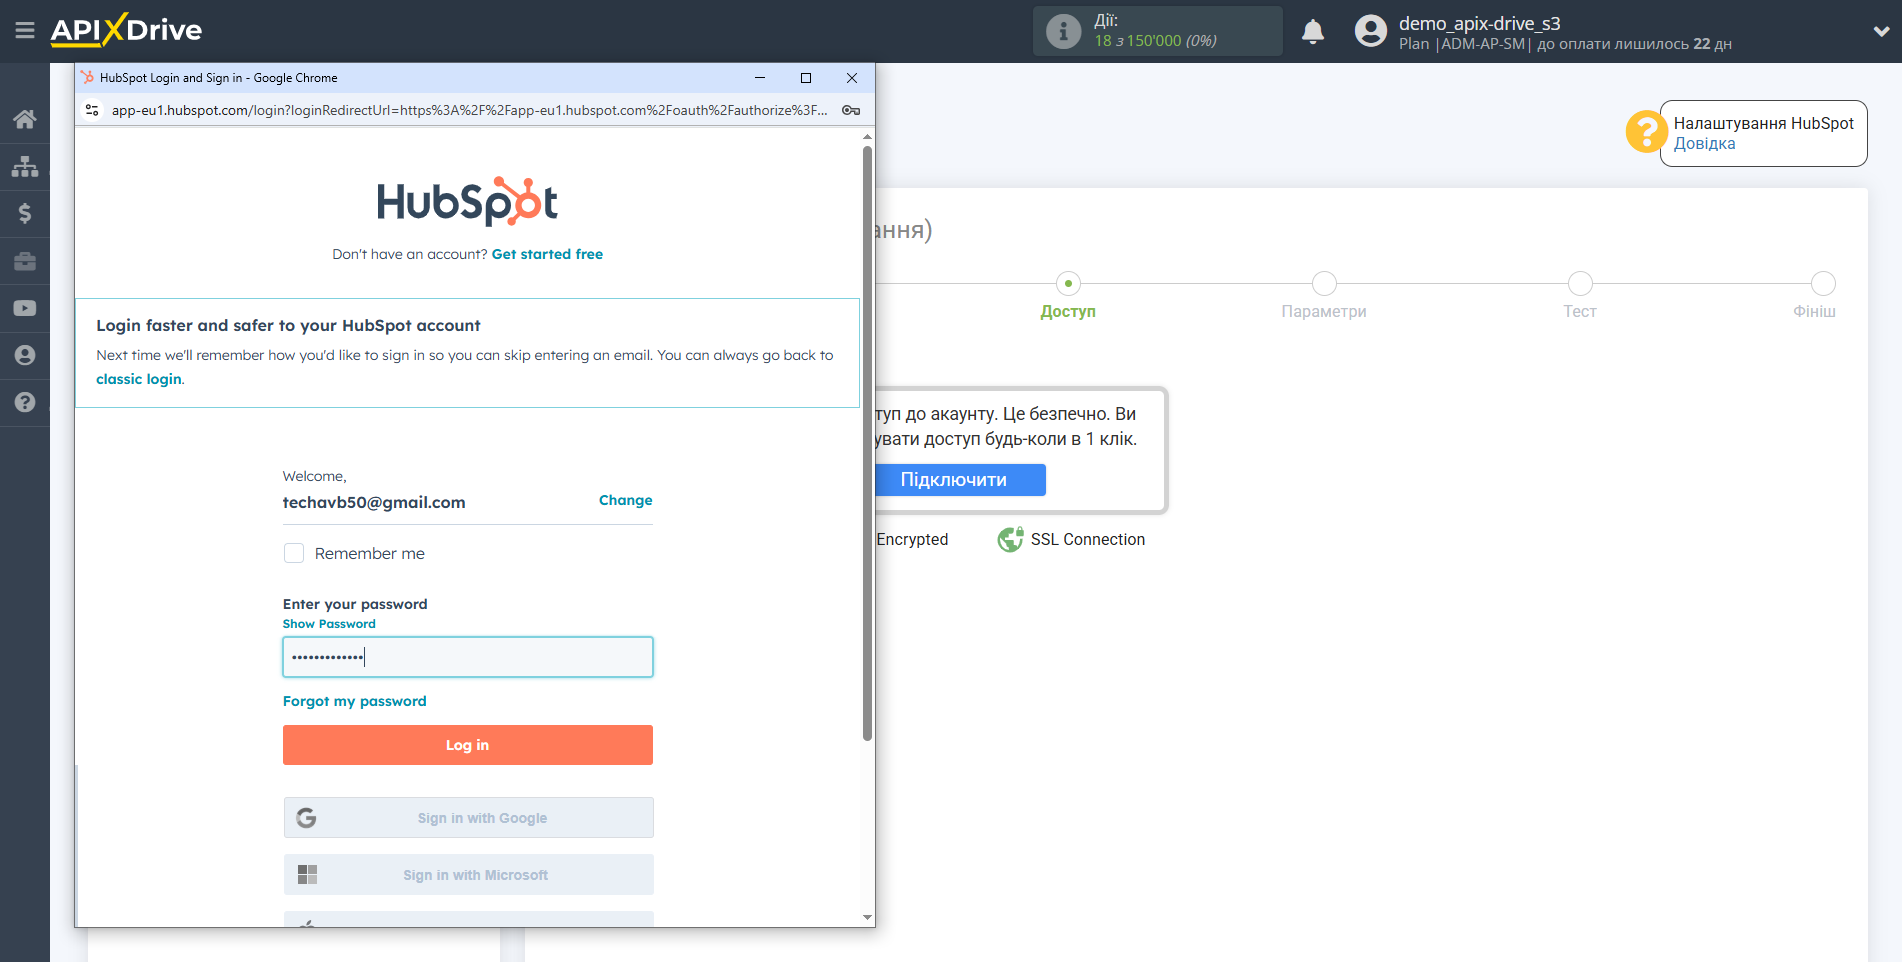Click Show Password link
This screenshot has height=962, width=1902.
click(329, 624)
